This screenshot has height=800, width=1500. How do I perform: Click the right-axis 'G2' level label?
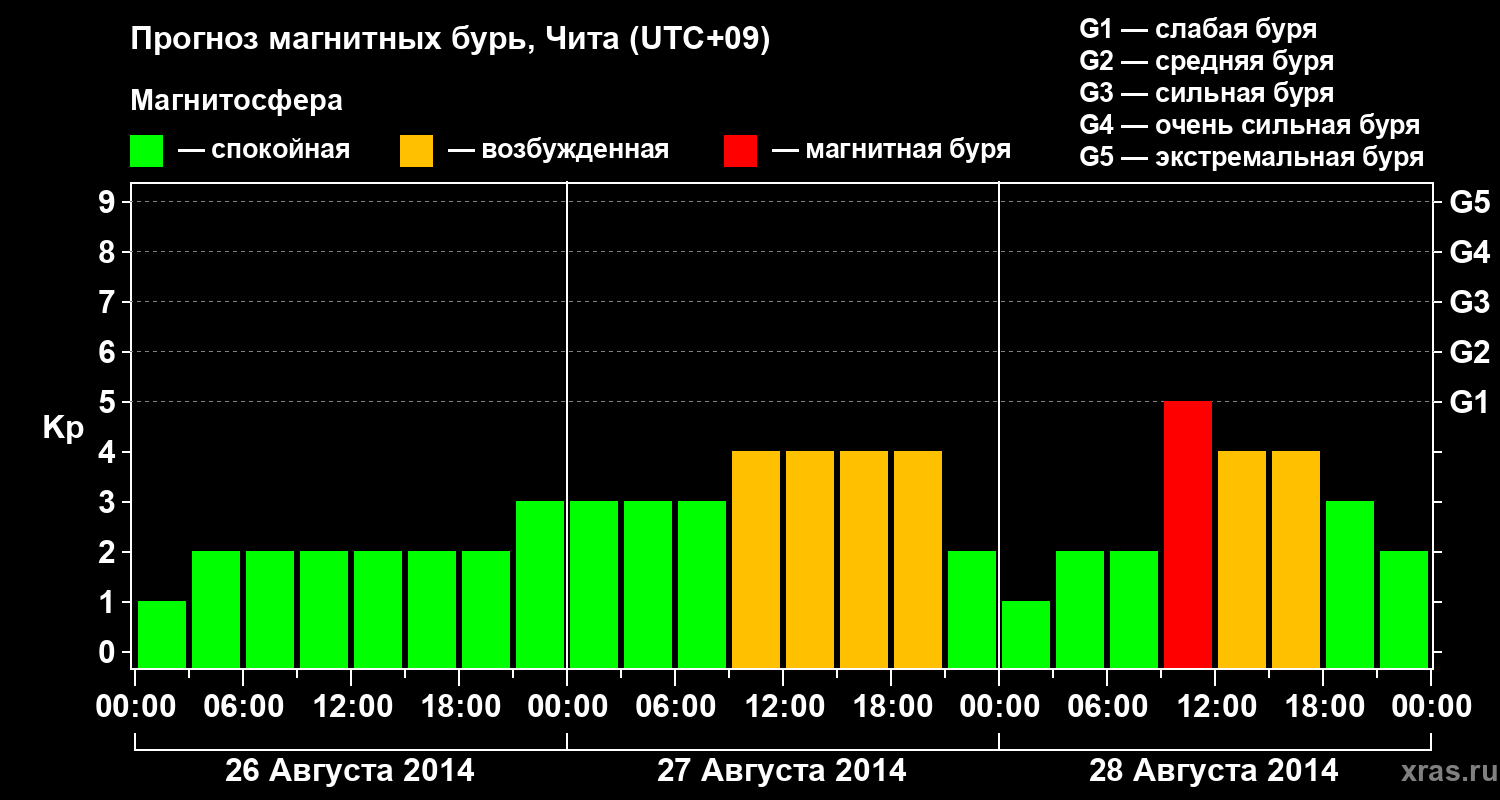[x=1469, y=352]
